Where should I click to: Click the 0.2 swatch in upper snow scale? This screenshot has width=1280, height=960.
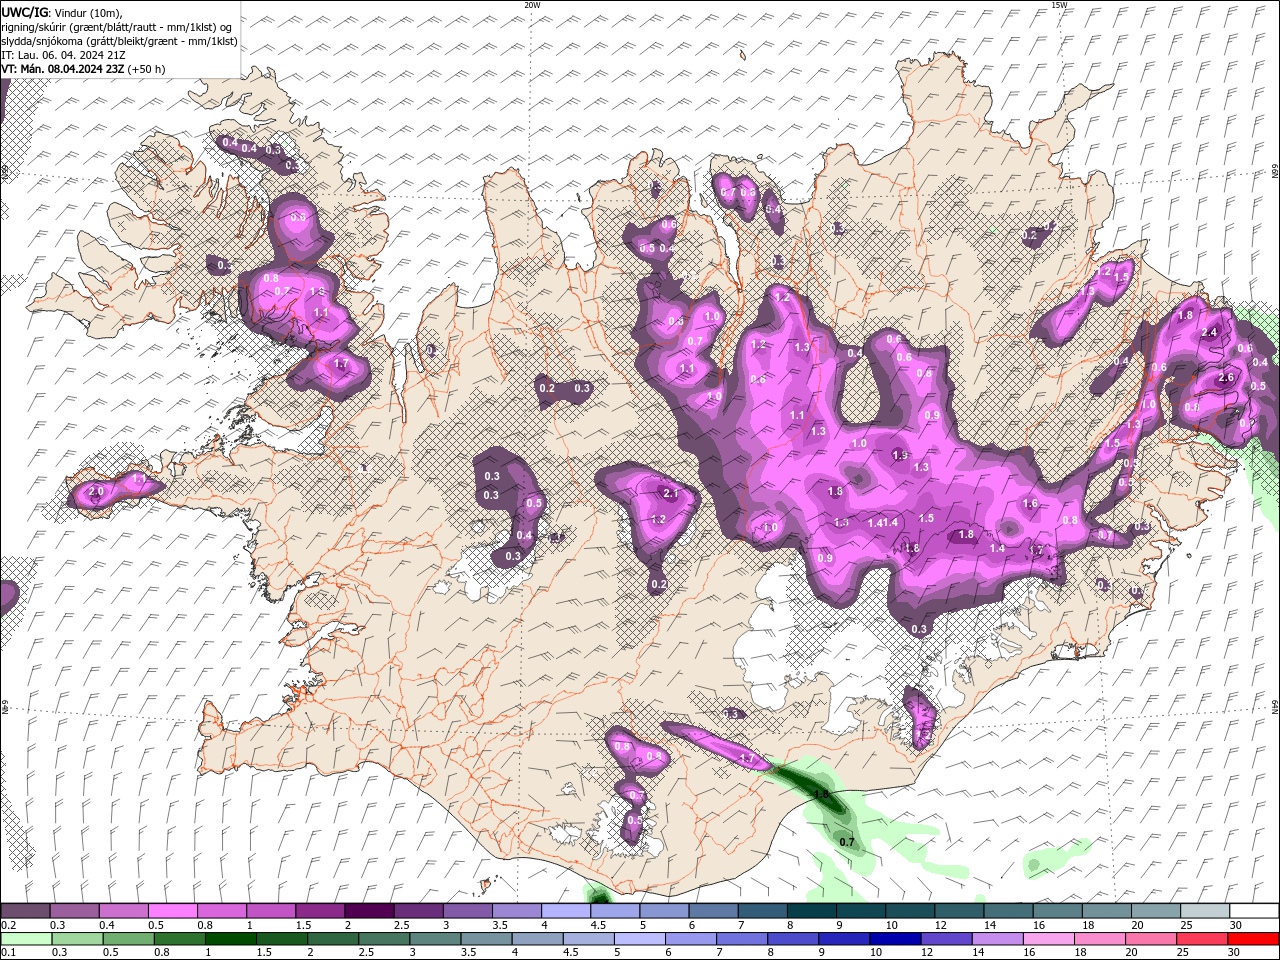25,911
